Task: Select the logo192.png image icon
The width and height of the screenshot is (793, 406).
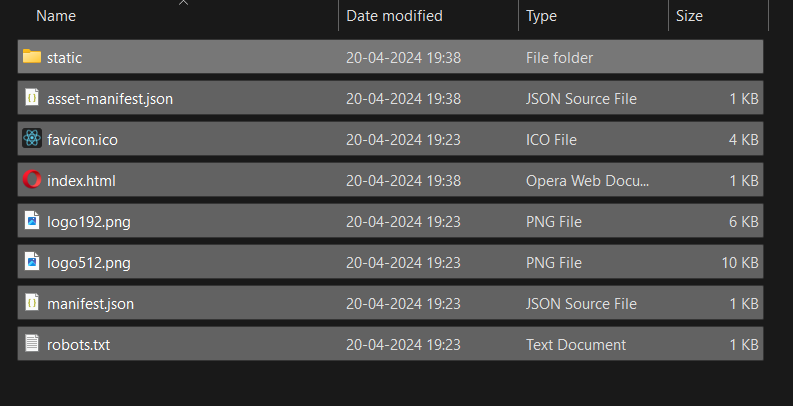Action: (32, 220)
